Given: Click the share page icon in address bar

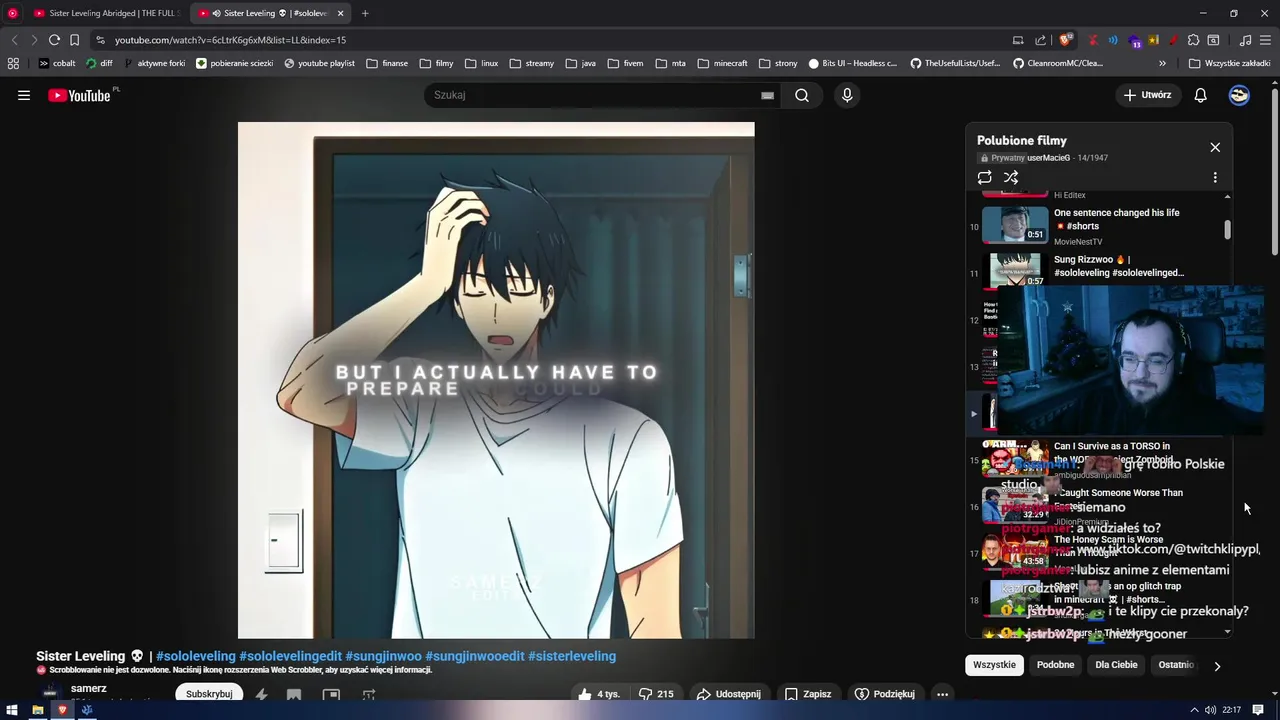Looking at the screenshot, I should [1040, 40].
